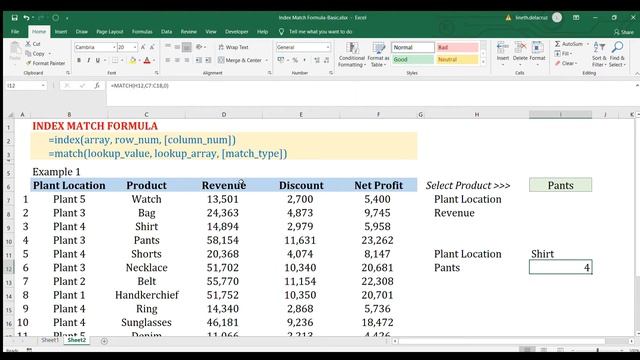
Task: Apply the Neutral cell style
Action: (457, 60)
